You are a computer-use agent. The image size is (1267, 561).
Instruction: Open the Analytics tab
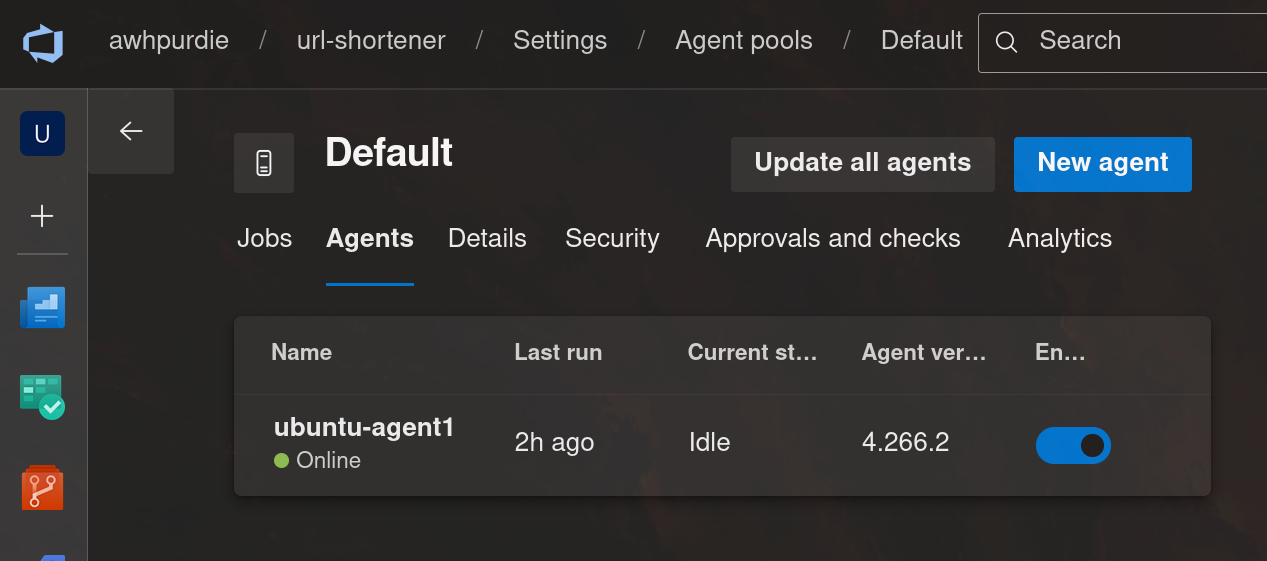coord(1060,239)
